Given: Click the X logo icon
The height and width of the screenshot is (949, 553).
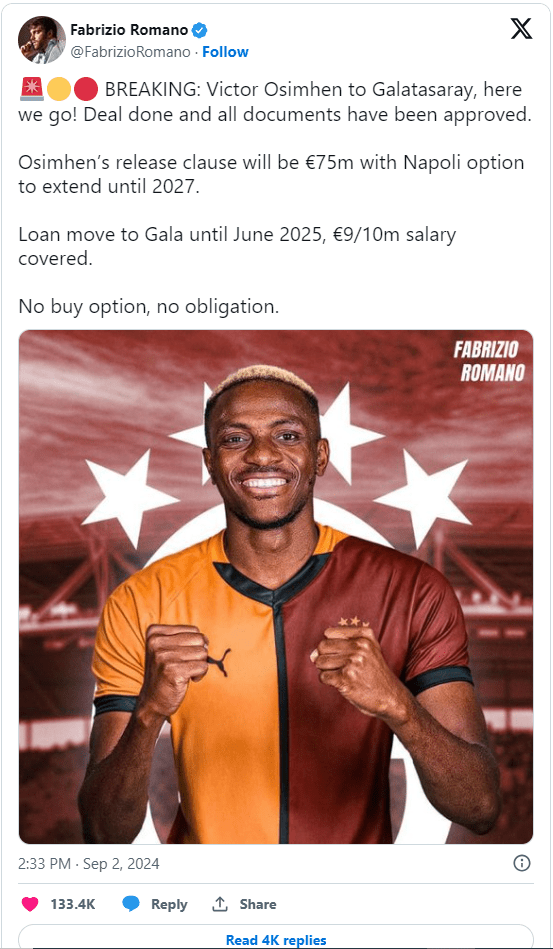Looking at the screenshot, I should click(x=521, y=28).
